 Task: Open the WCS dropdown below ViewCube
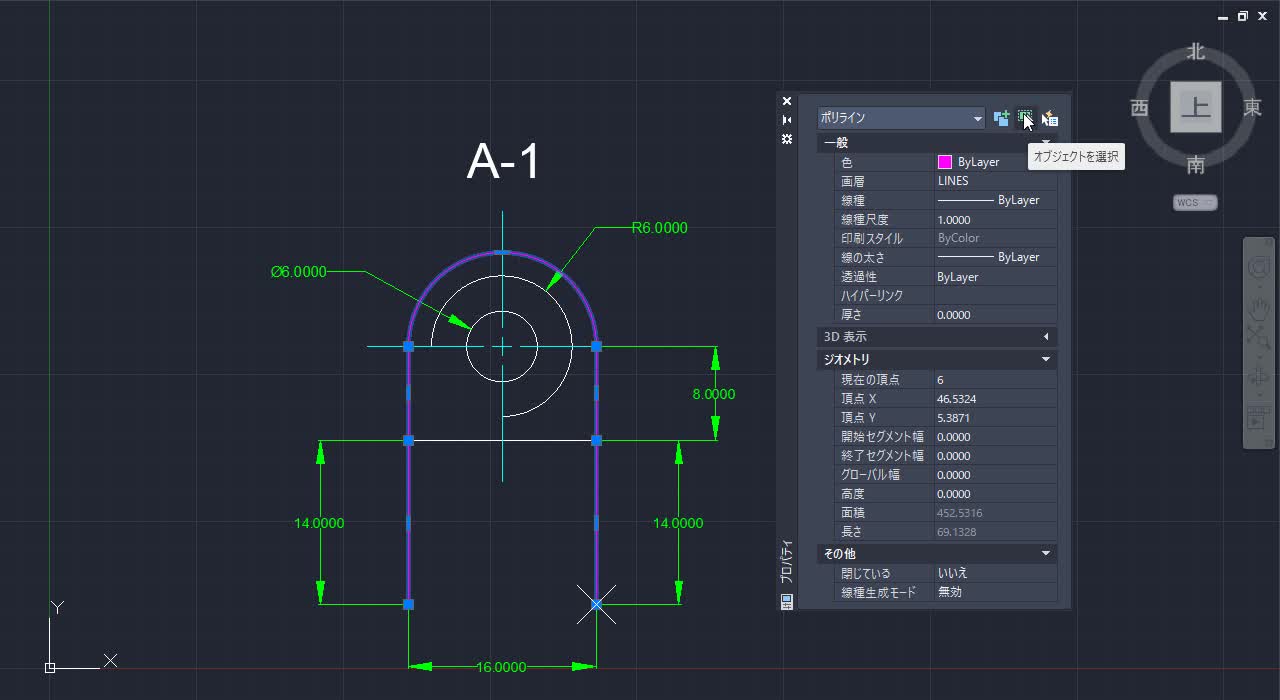(x=1195, y=202)
